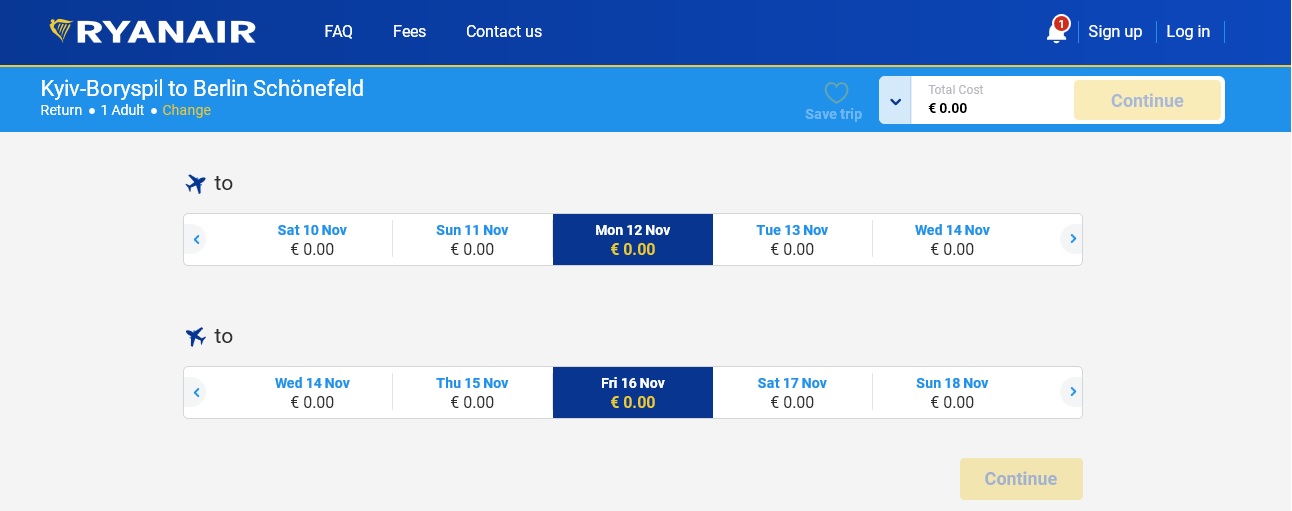
Task: Show later return dates with right arrow
Action: (x=1072, y=392)
